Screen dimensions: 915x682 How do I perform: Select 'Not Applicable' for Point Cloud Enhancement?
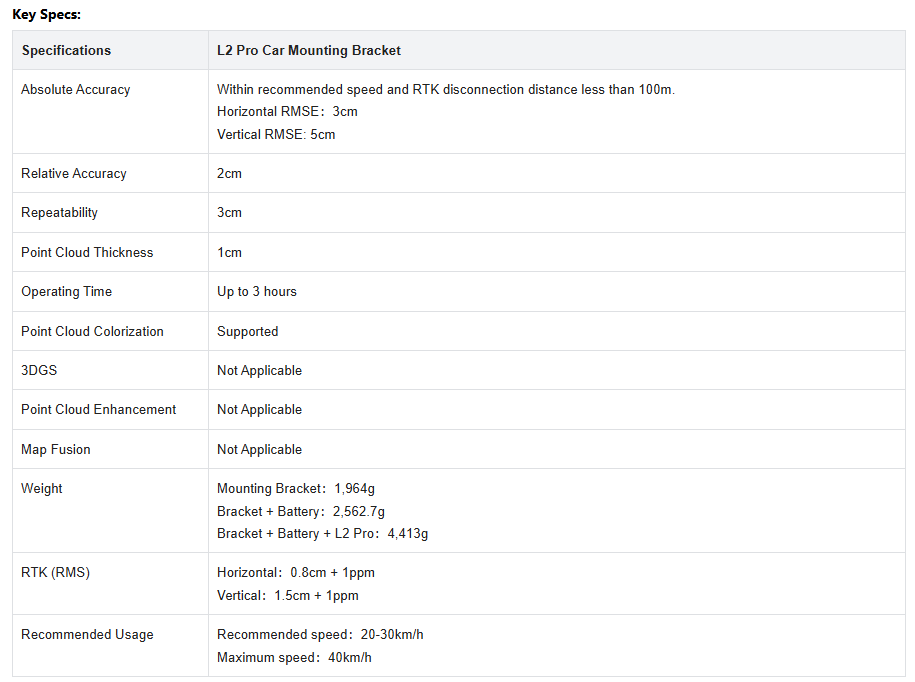[260, 410]
